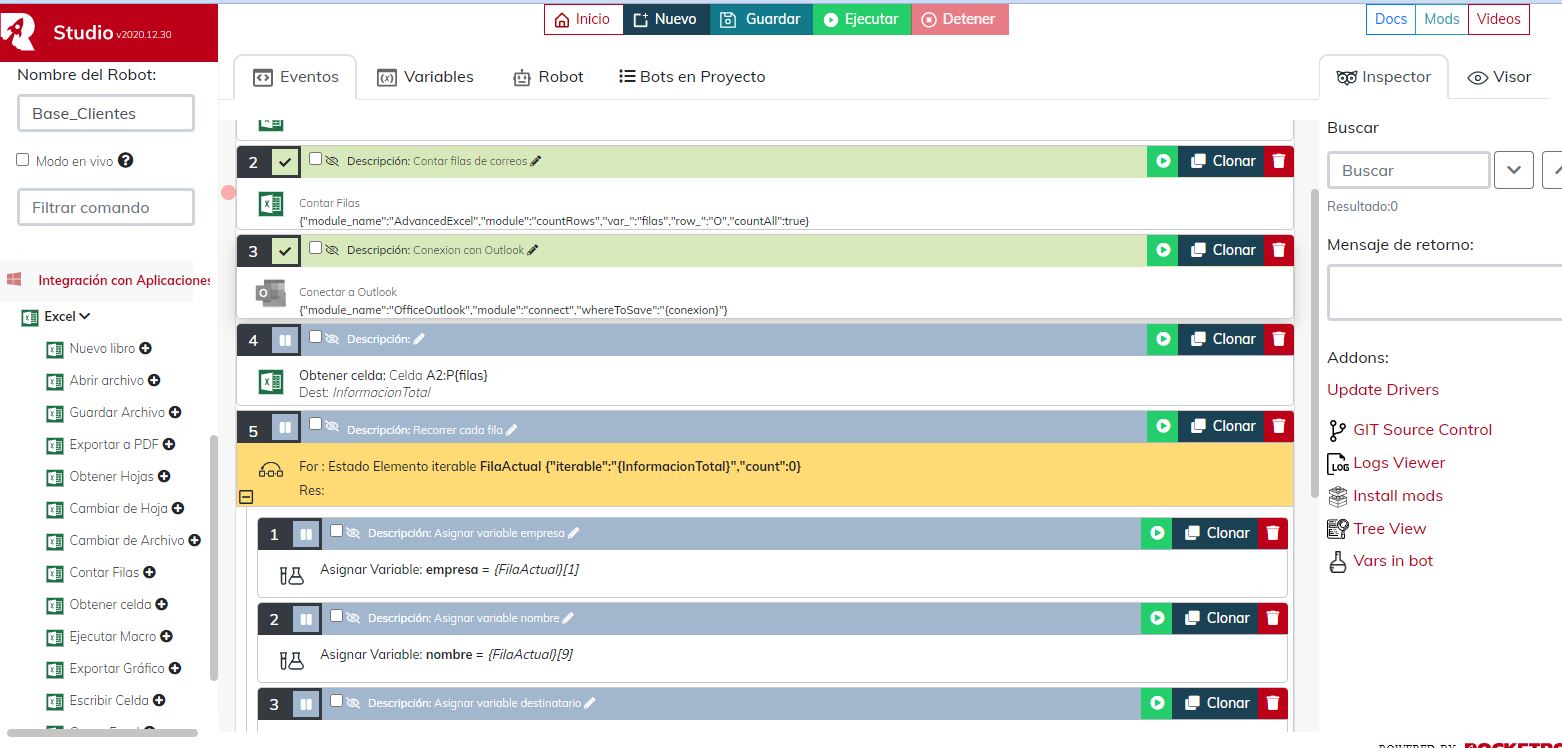This screenshot has width=1562, height=748.
Task: Open GIT Source Control addon link
Action: 1421,430
